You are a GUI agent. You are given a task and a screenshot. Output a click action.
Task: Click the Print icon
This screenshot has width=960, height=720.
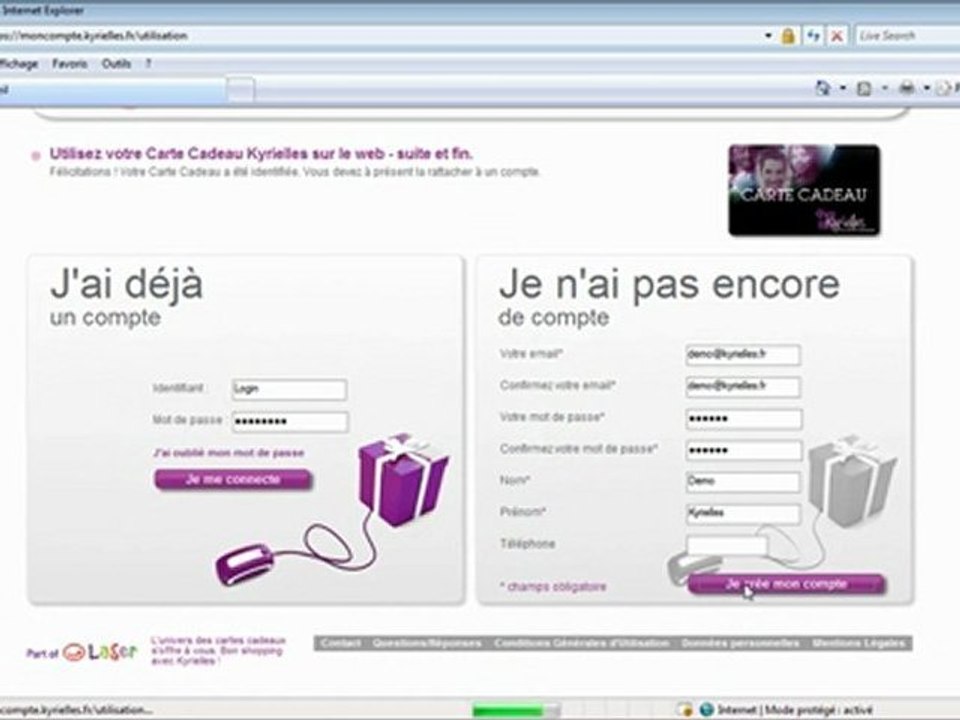coord(907,89)
